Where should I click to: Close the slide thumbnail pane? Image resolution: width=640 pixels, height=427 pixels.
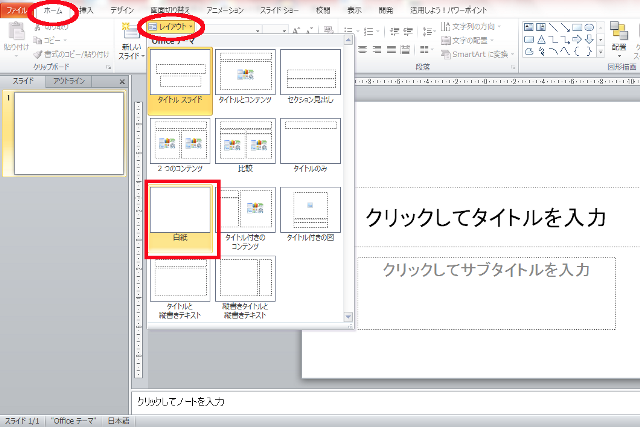pyautogui.click(x=122, y=81)
